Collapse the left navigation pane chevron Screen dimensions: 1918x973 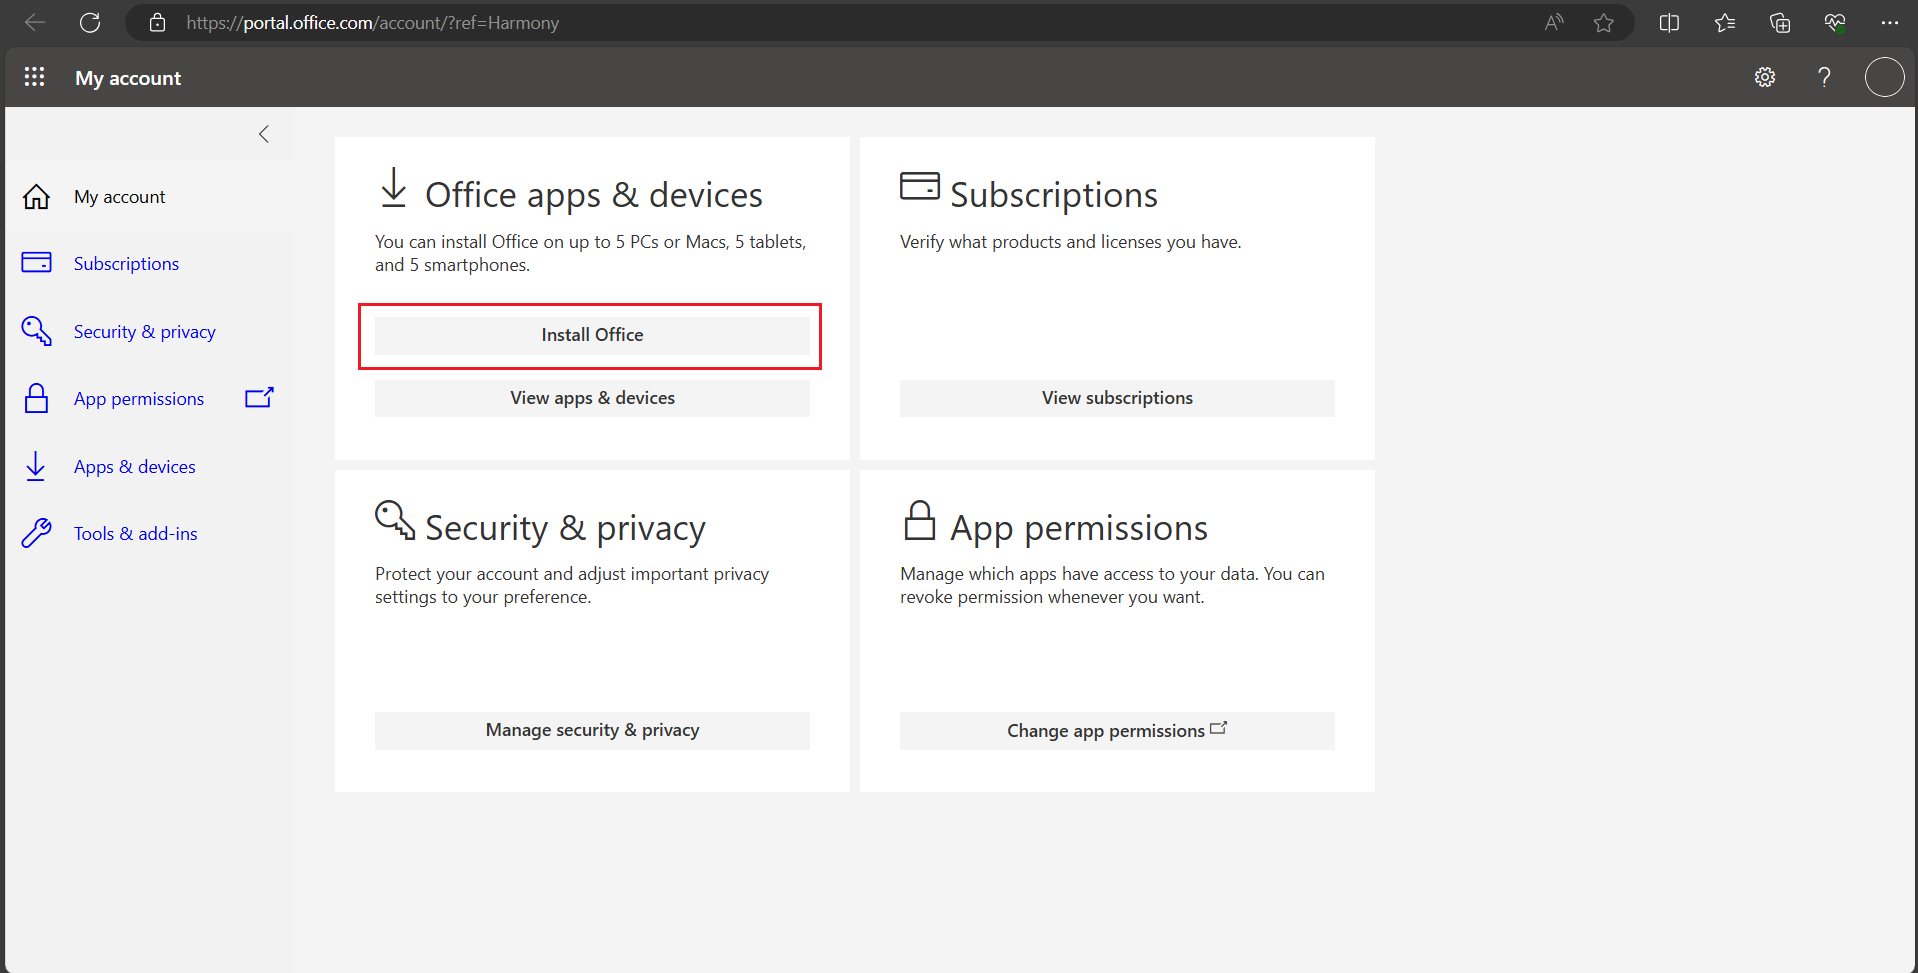pos(264,134)
